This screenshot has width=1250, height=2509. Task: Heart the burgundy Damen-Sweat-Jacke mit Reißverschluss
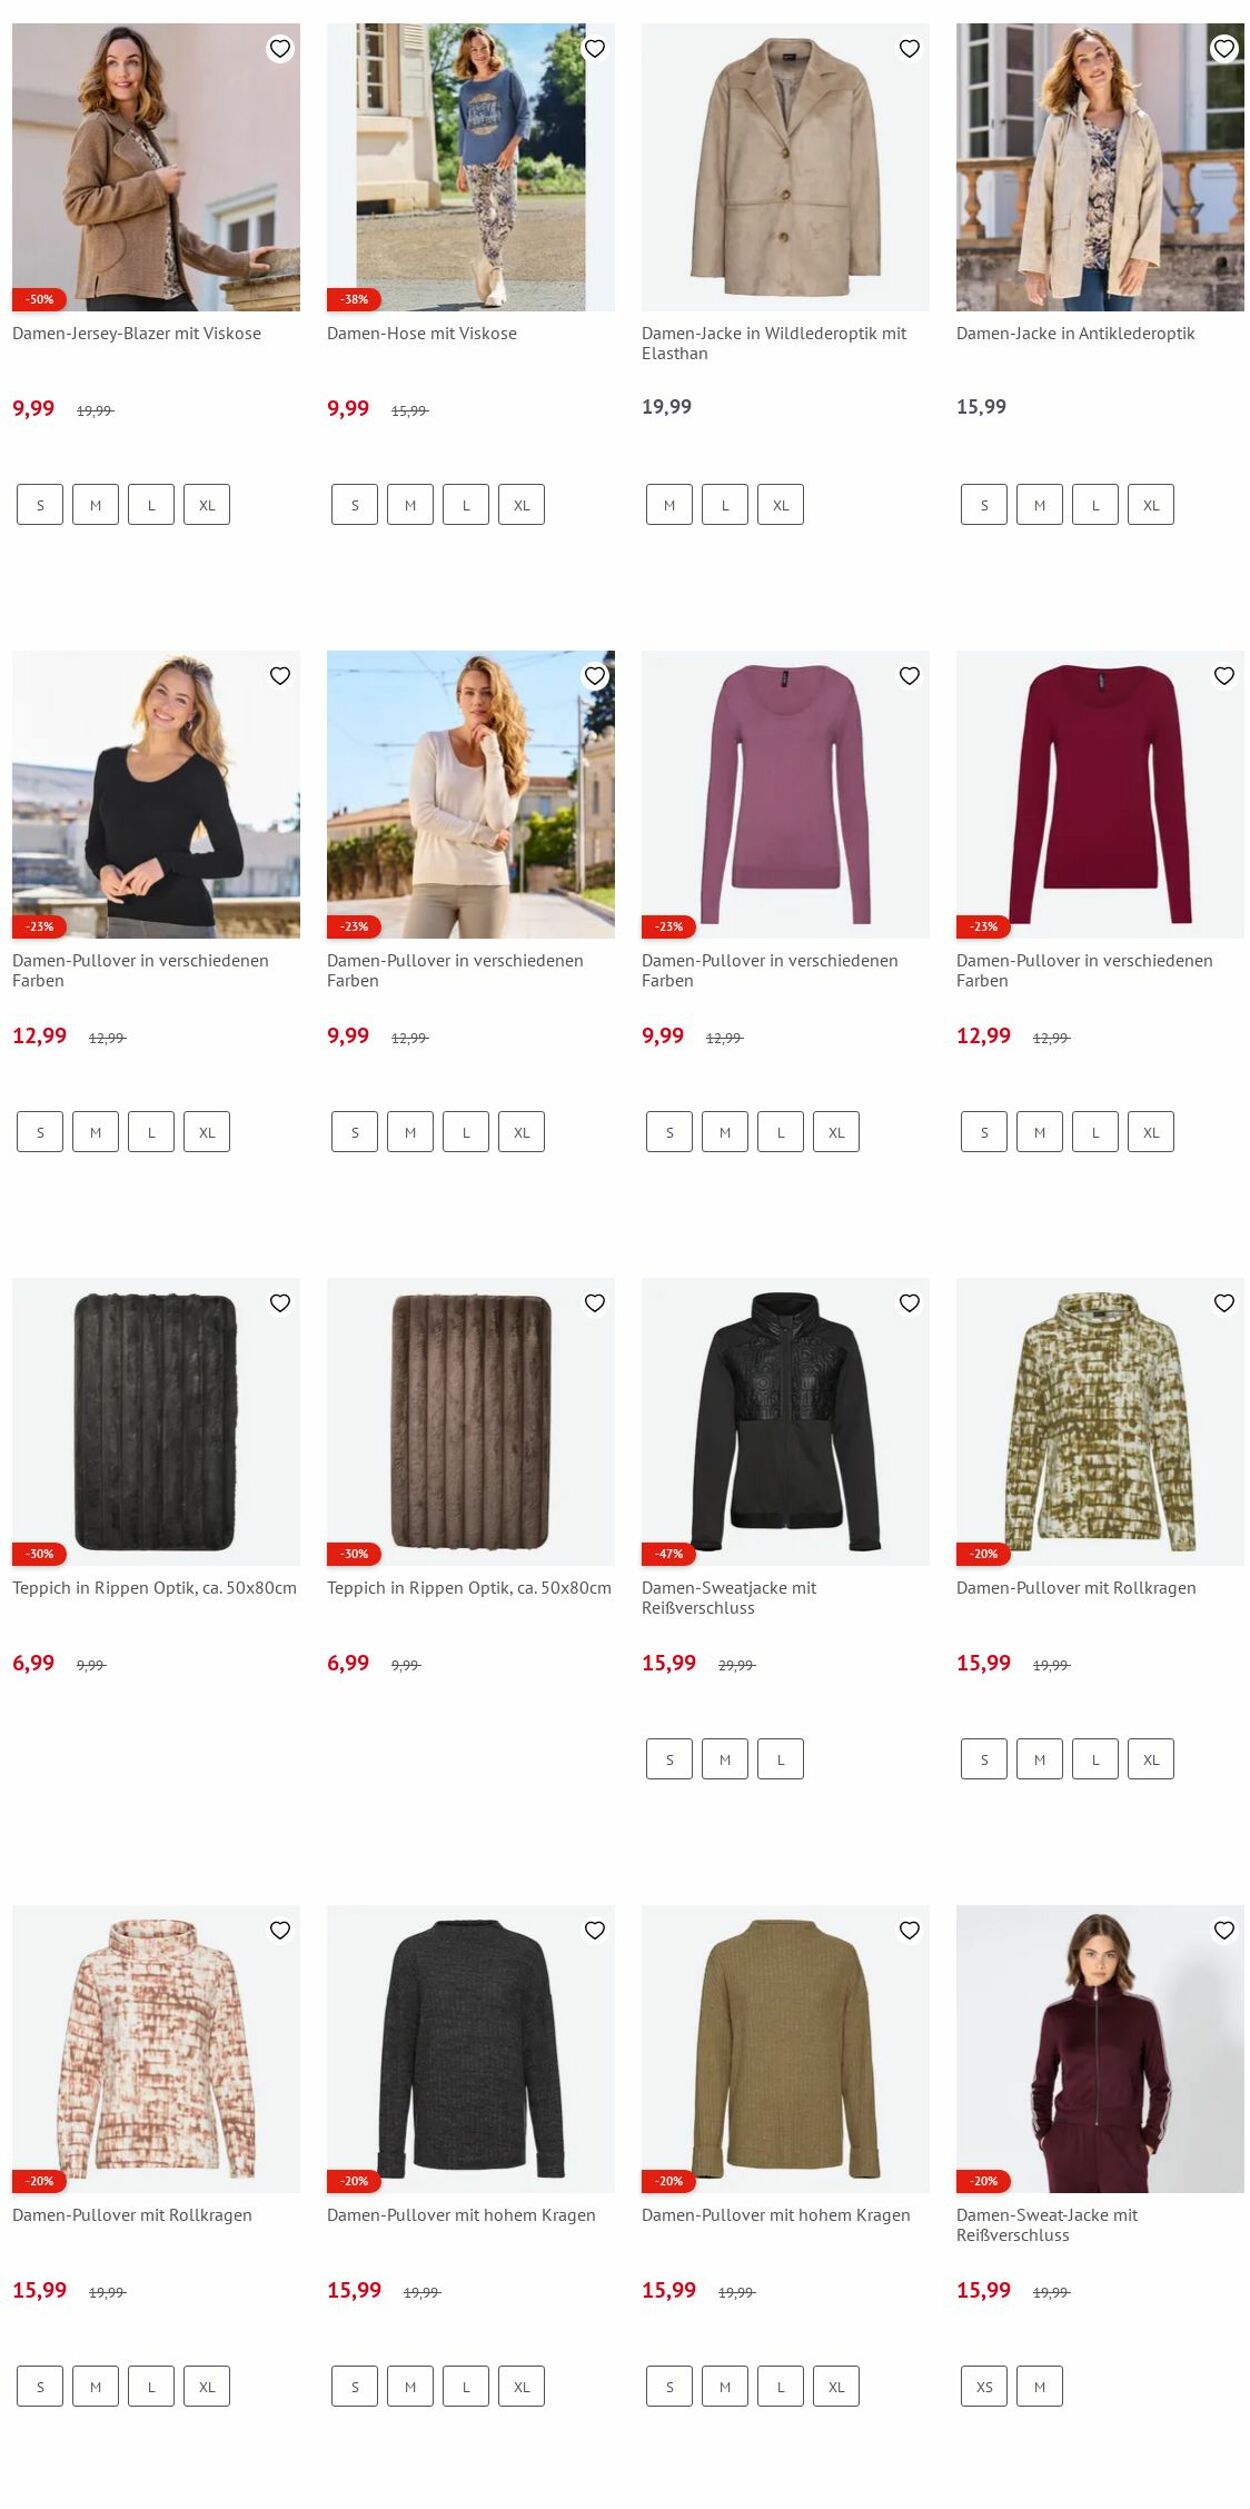coord(1224,1930)
